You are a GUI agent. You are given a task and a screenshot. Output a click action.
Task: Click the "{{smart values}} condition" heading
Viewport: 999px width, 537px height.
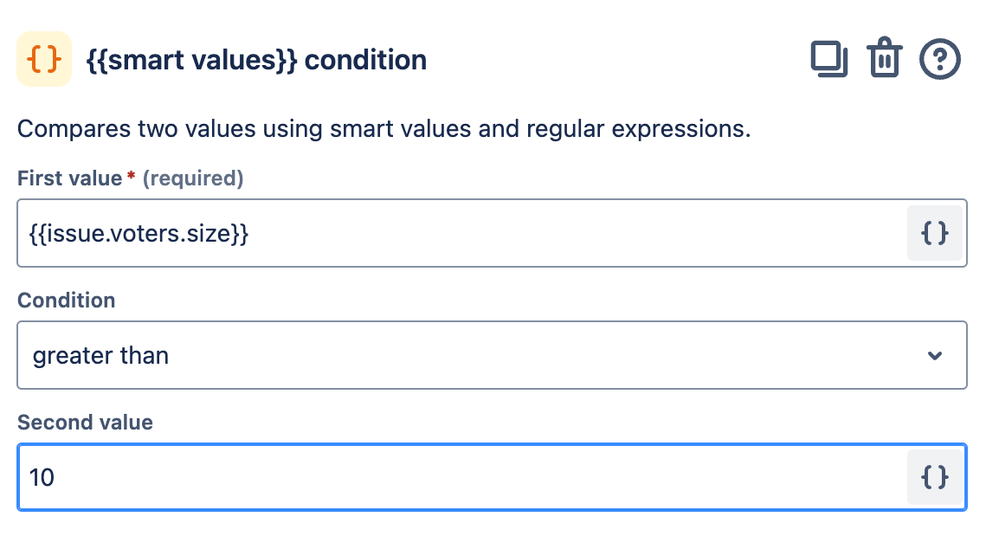point(257,60)
